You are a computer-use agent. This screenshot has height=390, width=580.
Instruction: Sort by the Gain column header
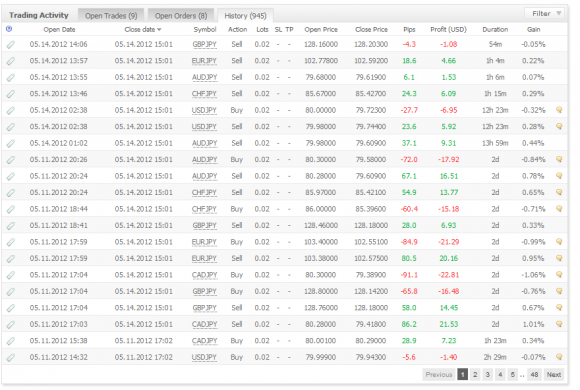click(x=533, y=30)
